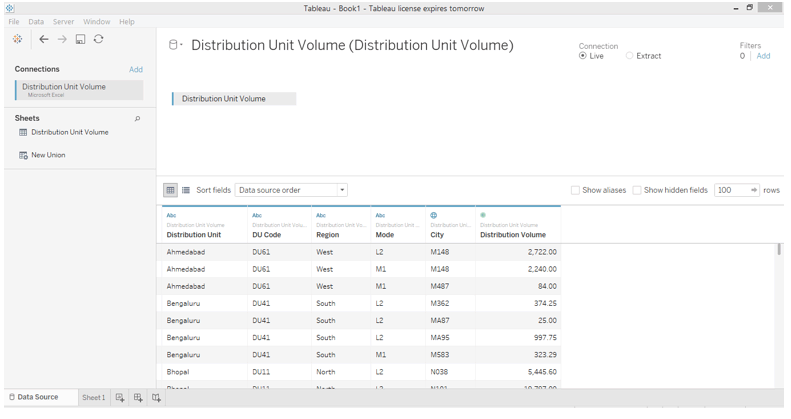Screen dimensions: 791x419
Task: Open the Help menu
Action: tap(127, 22)
